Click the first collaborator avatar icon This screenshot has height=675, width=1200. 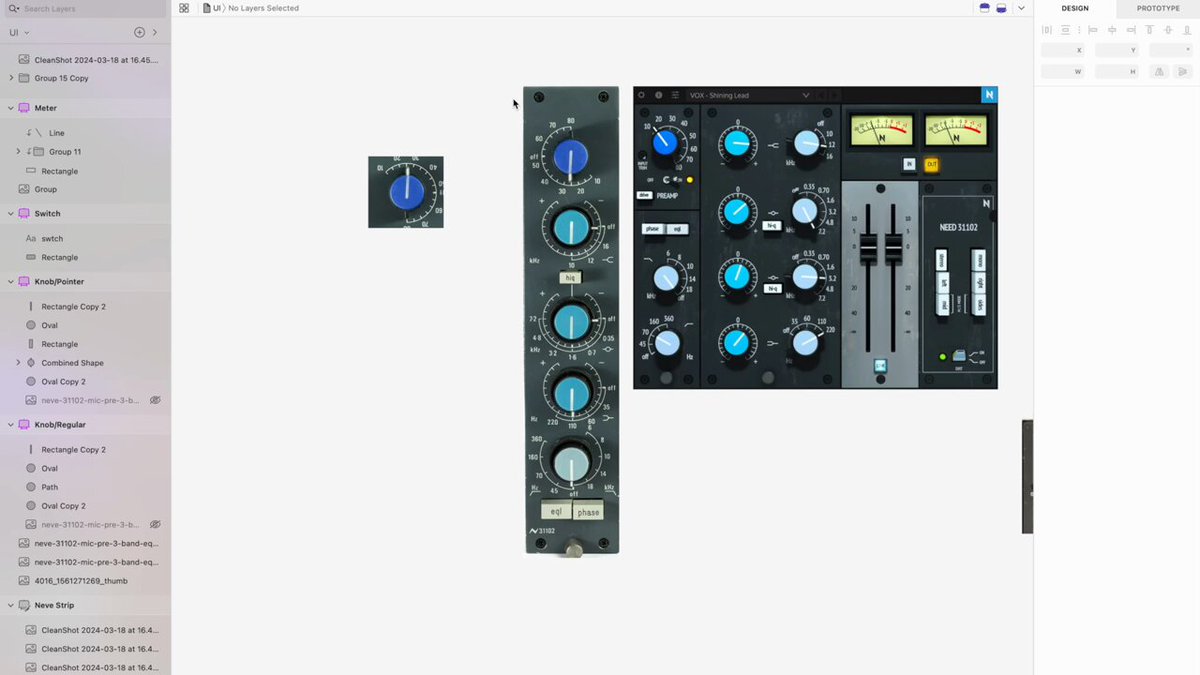985,8
